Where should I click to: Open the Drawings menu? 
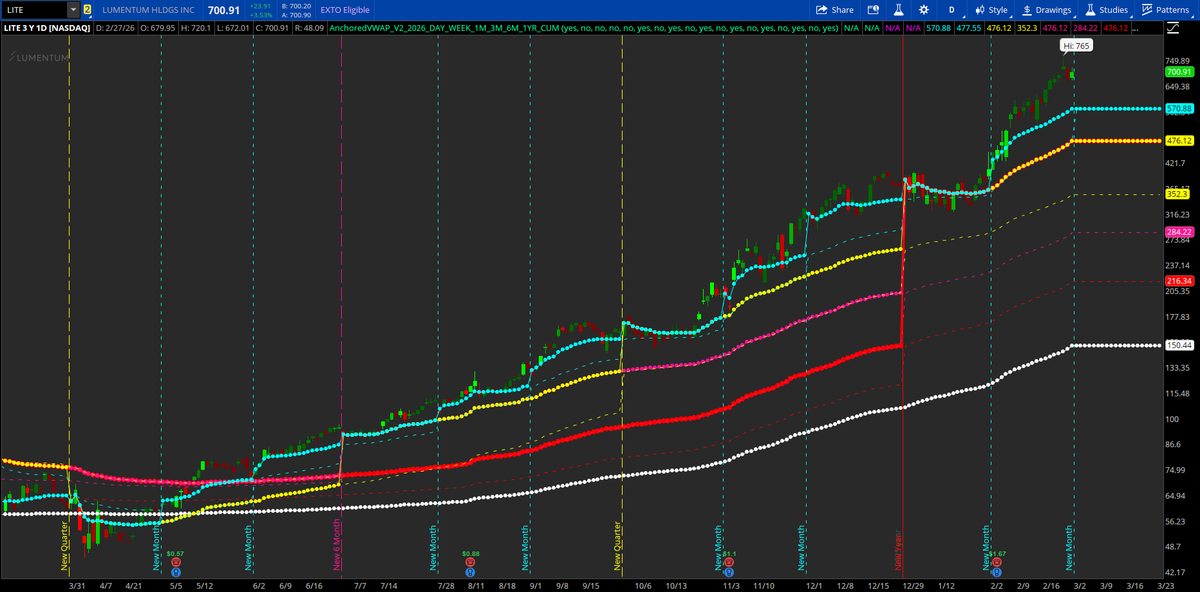point(1046,9)
